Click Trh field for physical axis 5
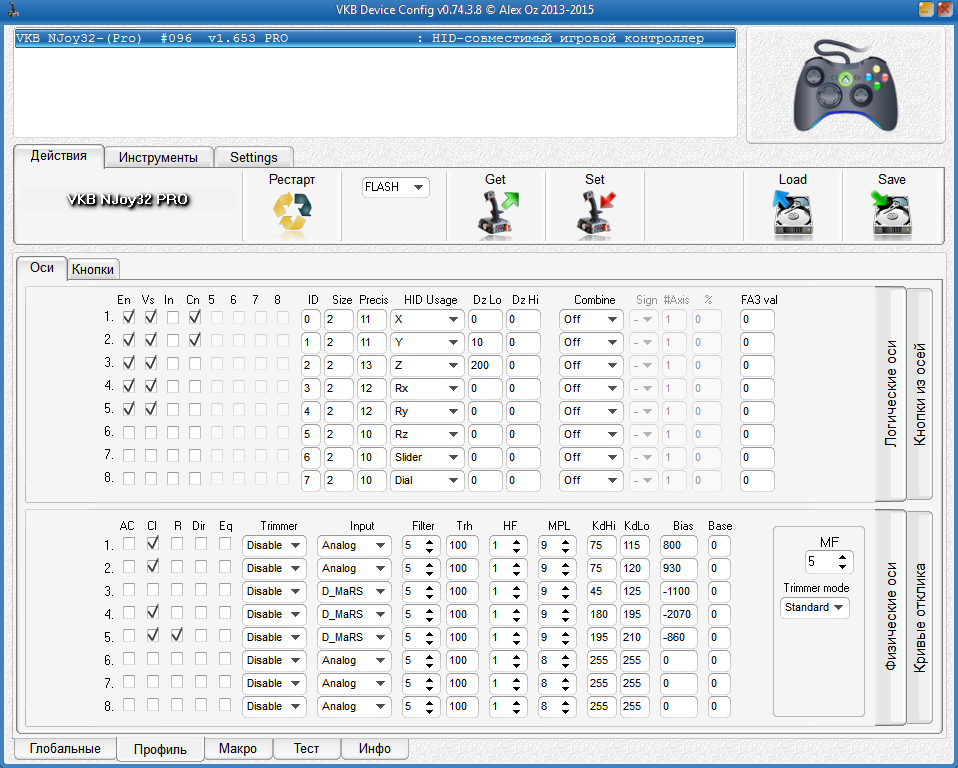The height and width of the screenshot is (768, 958). 463,637
